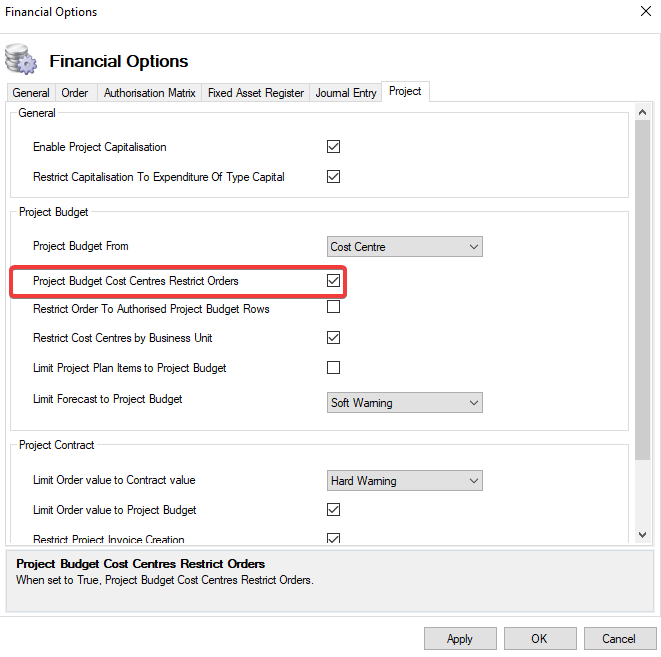The width and height of the screenshot is (661, 657).
Task: Open the Fixed Asset Register tab
Action: (x=256, y=93)
